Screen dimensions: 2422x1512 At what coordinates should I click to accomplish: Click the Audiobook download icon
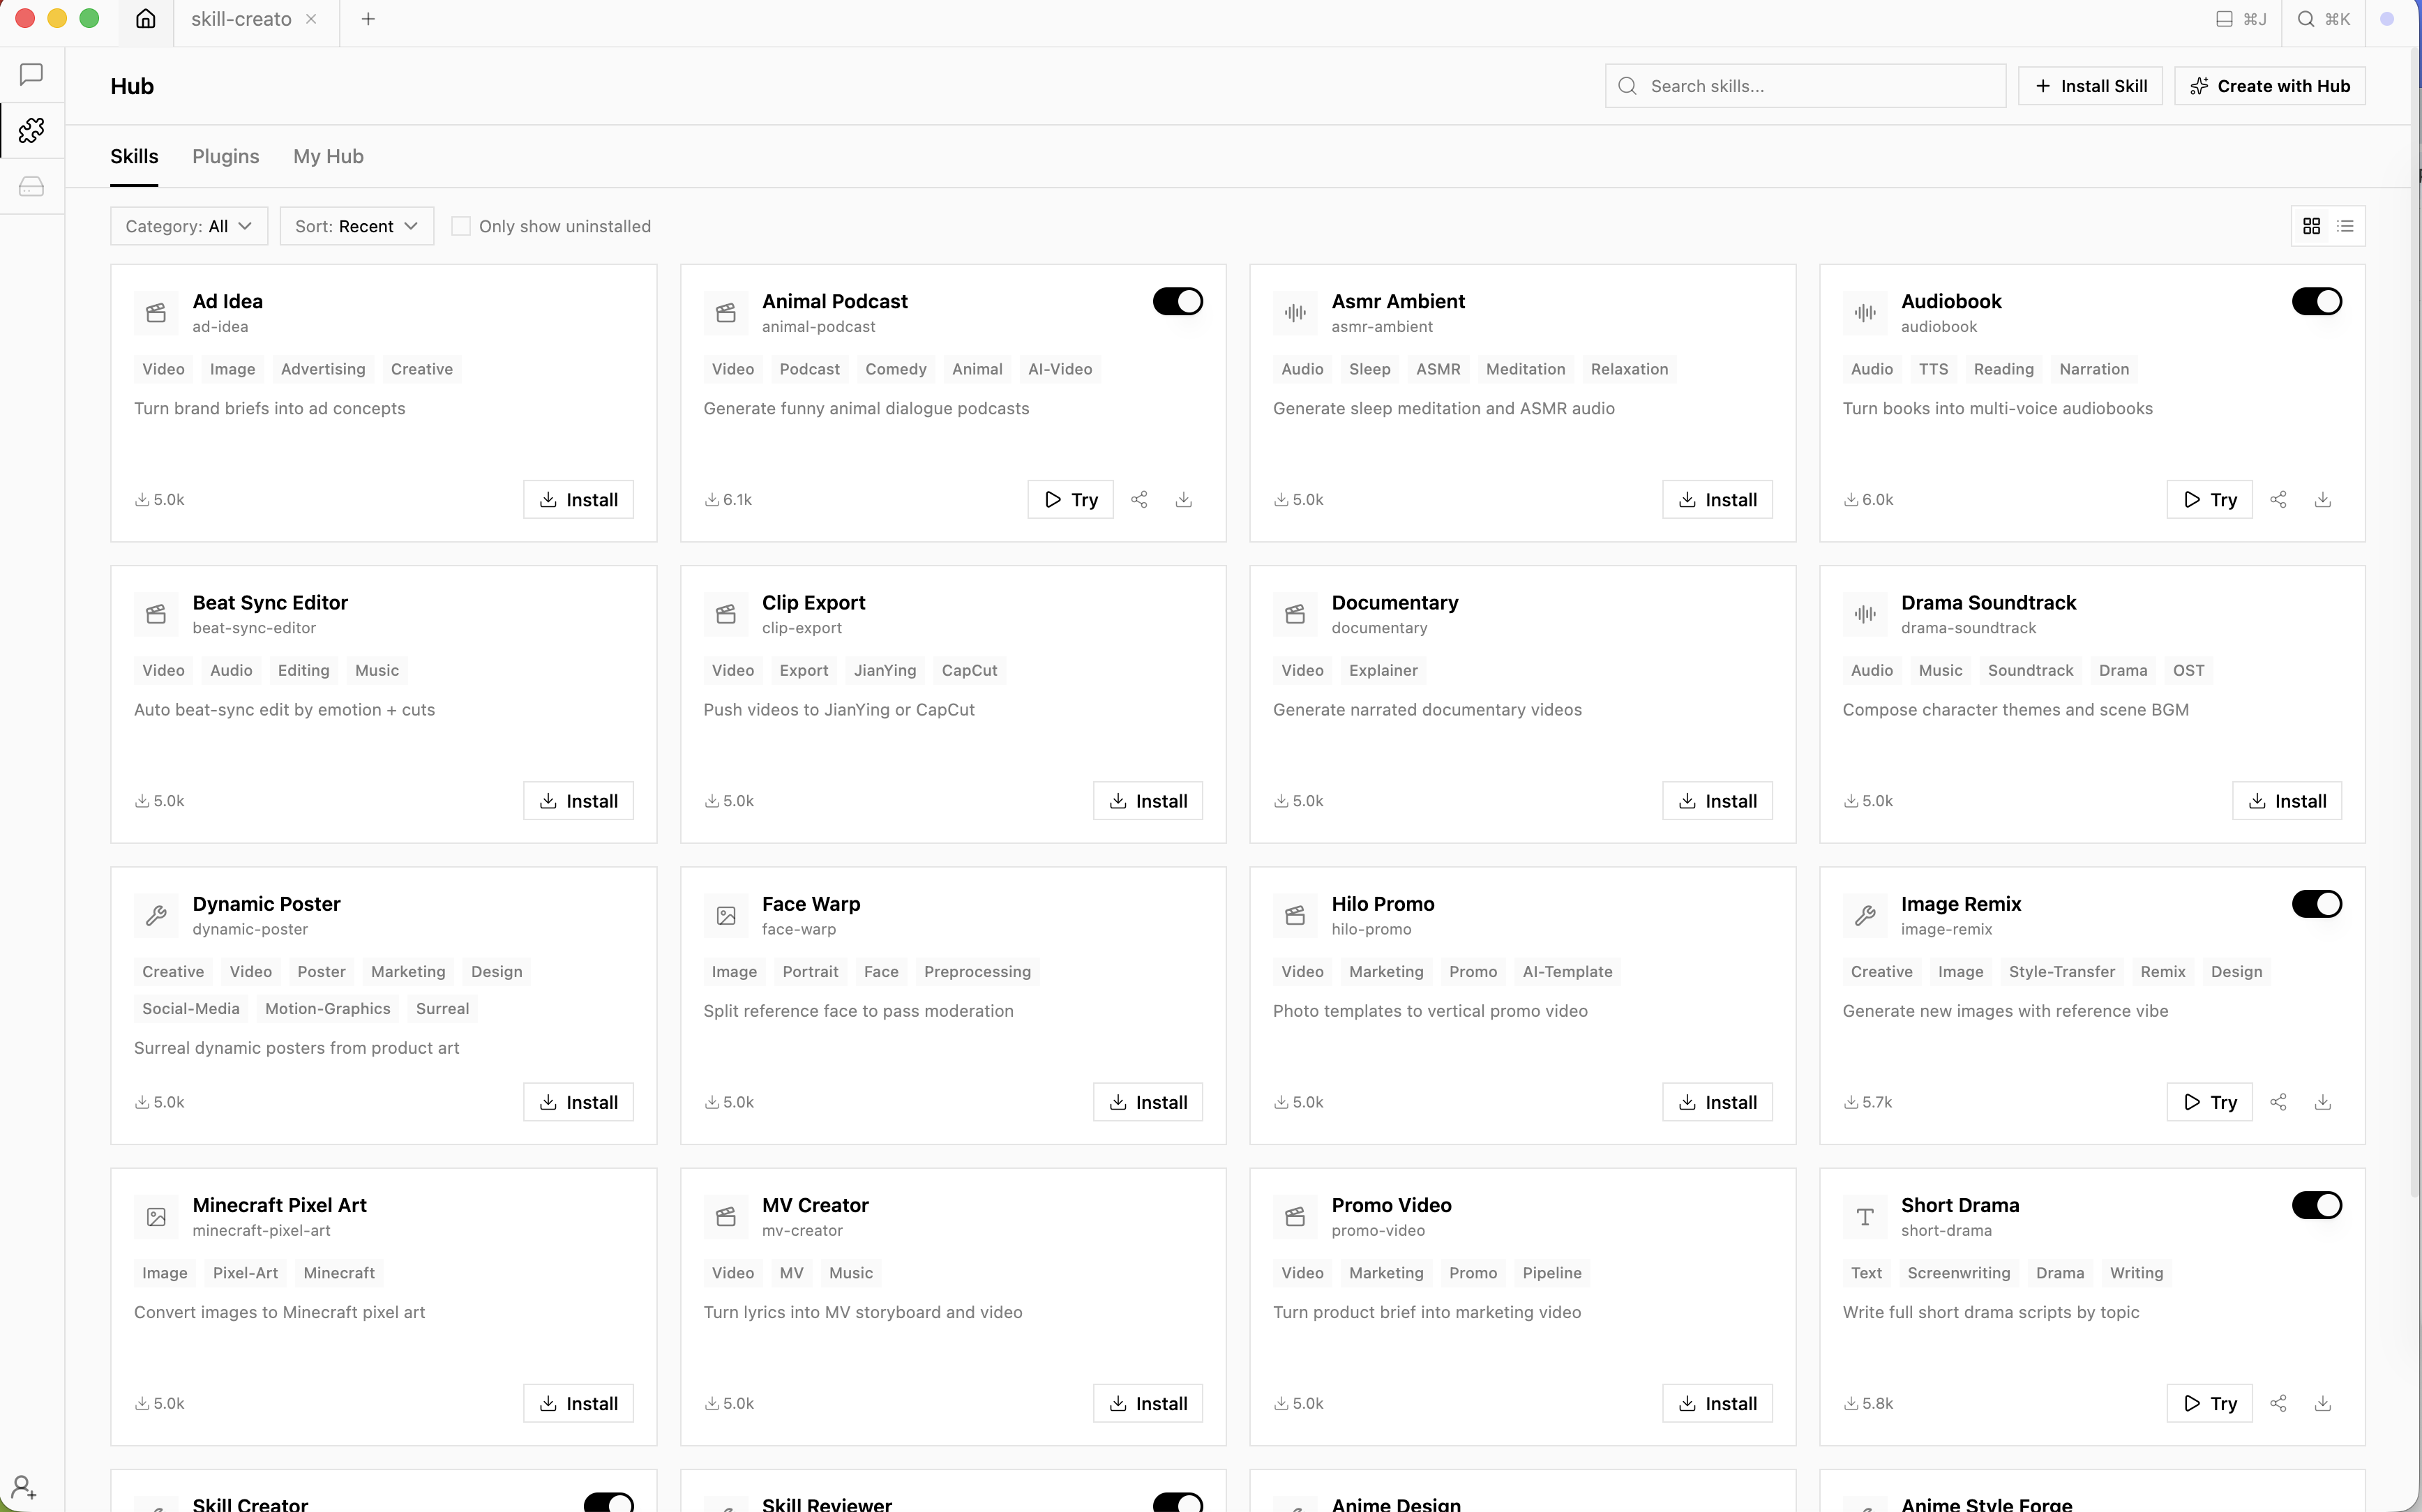(x=2323, y=499)
